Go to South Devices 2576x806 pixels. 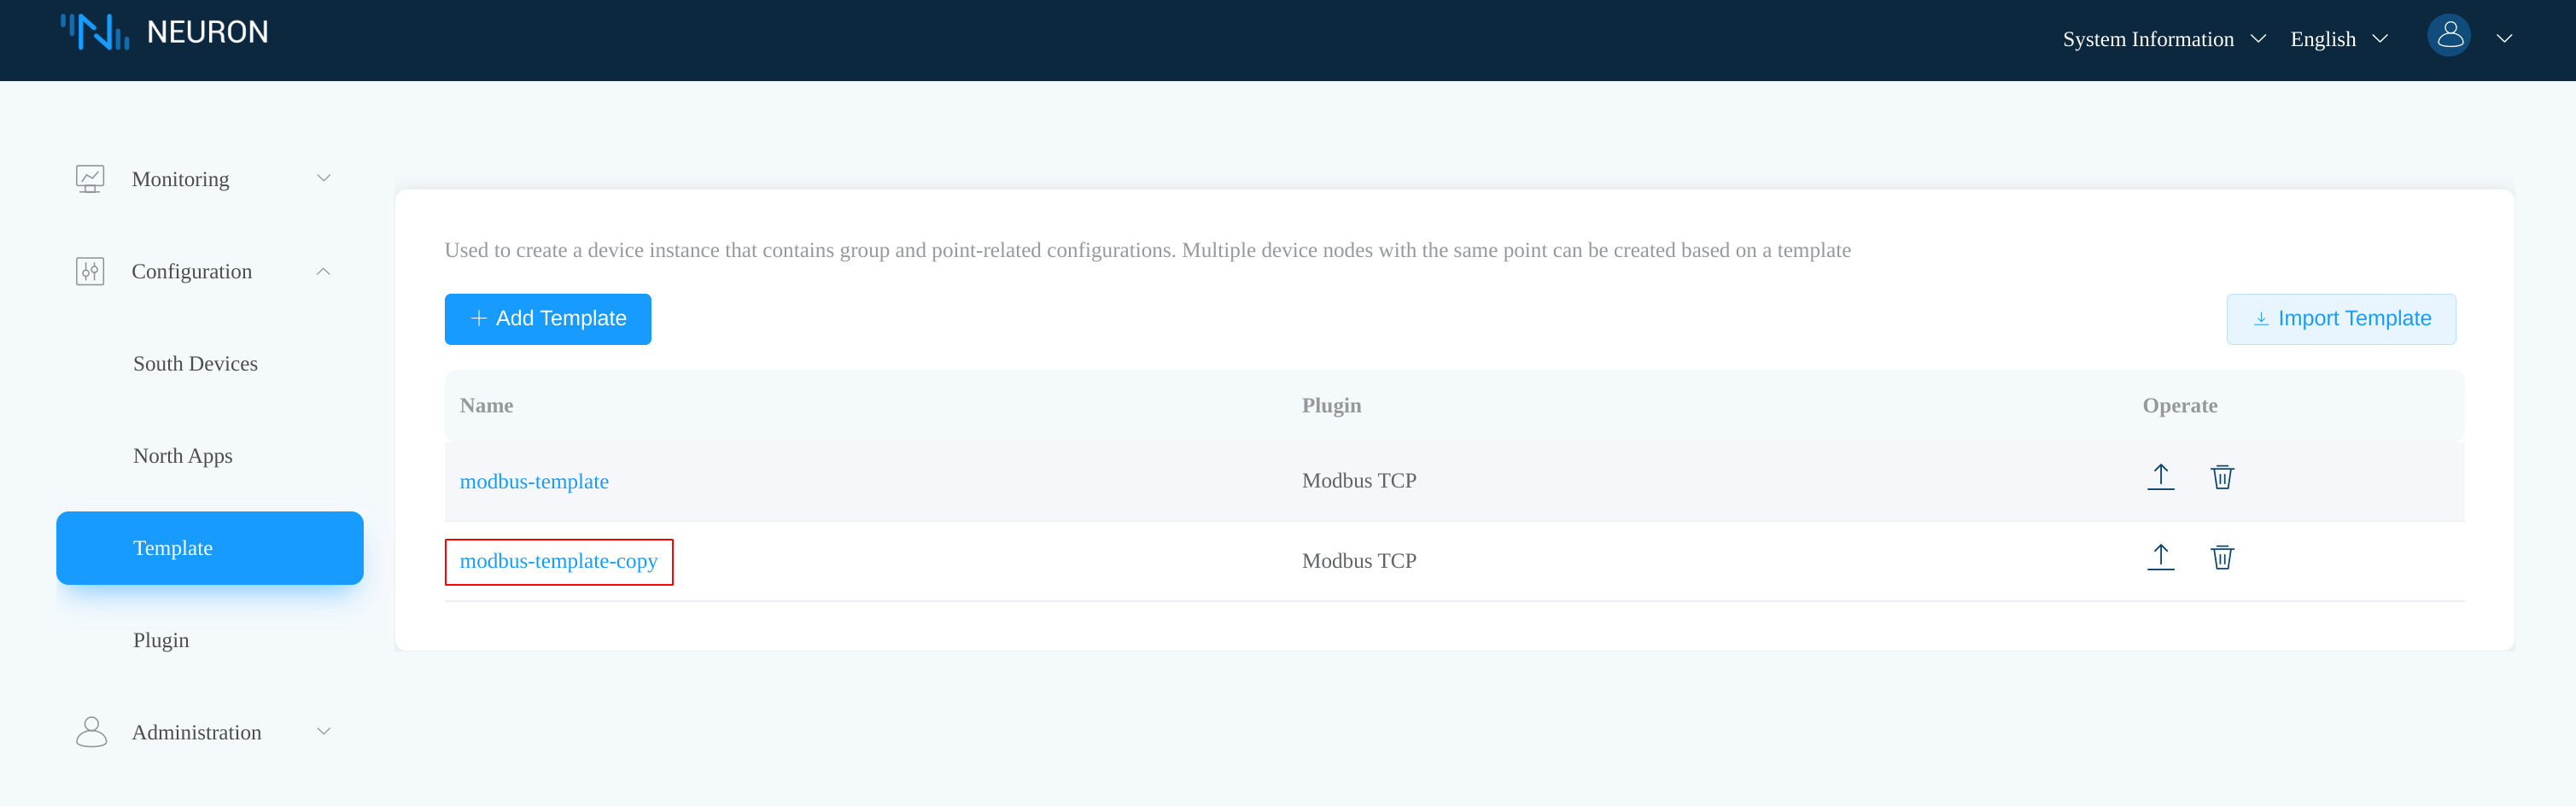(x=195, y=364)
